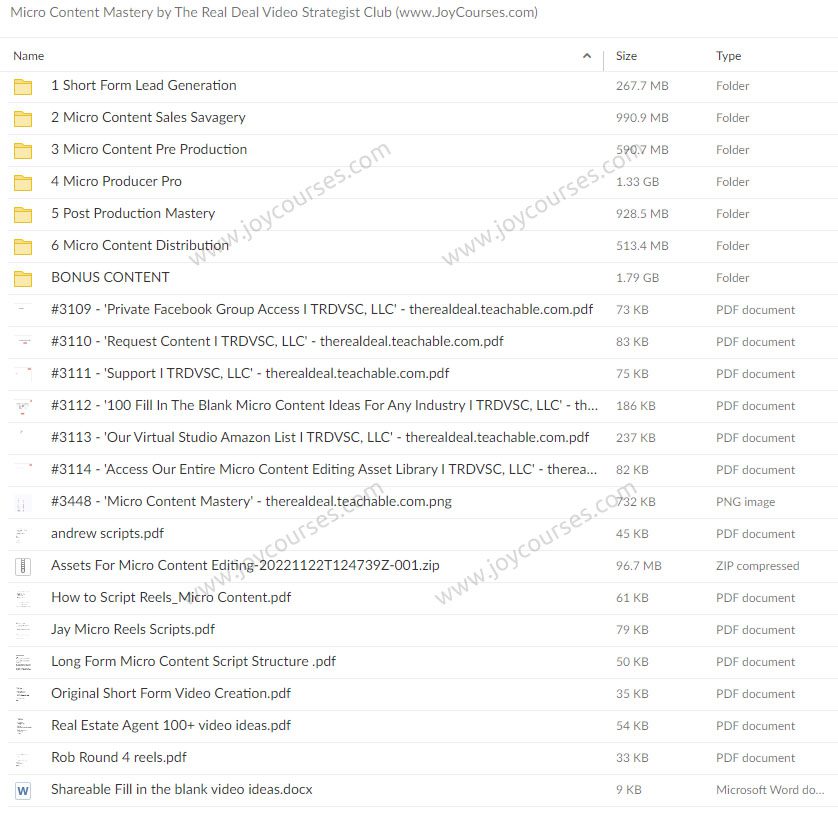Screen dimensions: 838x817
Task: Open the folder icon for 1 Short Form Lead Generation
Action: pyautogui.click(x=23, y=87)
